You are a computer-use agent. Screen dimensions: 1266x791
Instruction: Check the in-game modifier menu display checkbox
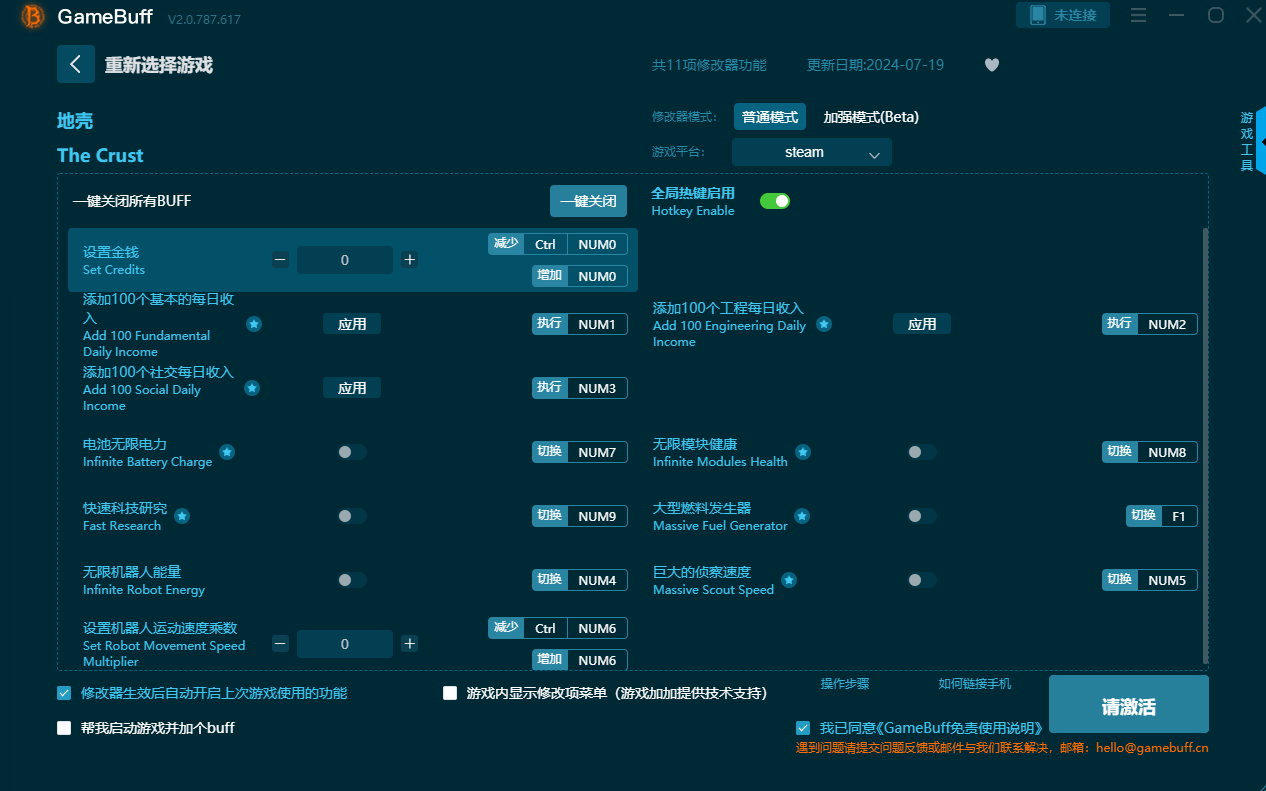point(450,693)
